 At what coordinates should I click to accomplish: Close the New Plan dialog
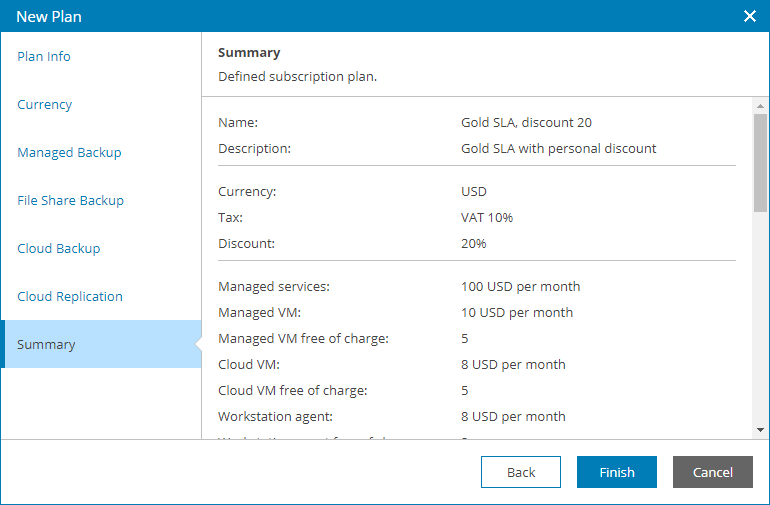click(x=750, y=16)
